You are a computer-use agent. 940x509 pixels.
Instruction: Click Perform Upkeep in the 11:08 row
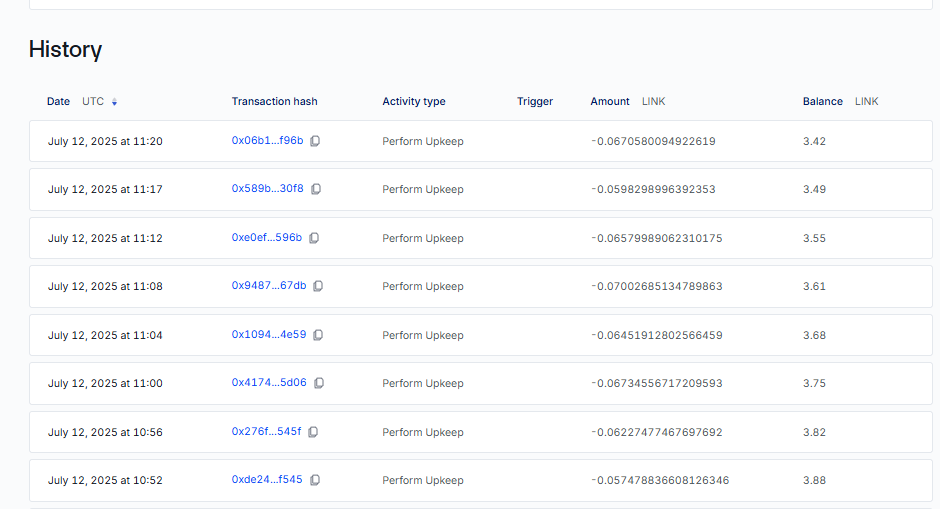pos(423,287)
